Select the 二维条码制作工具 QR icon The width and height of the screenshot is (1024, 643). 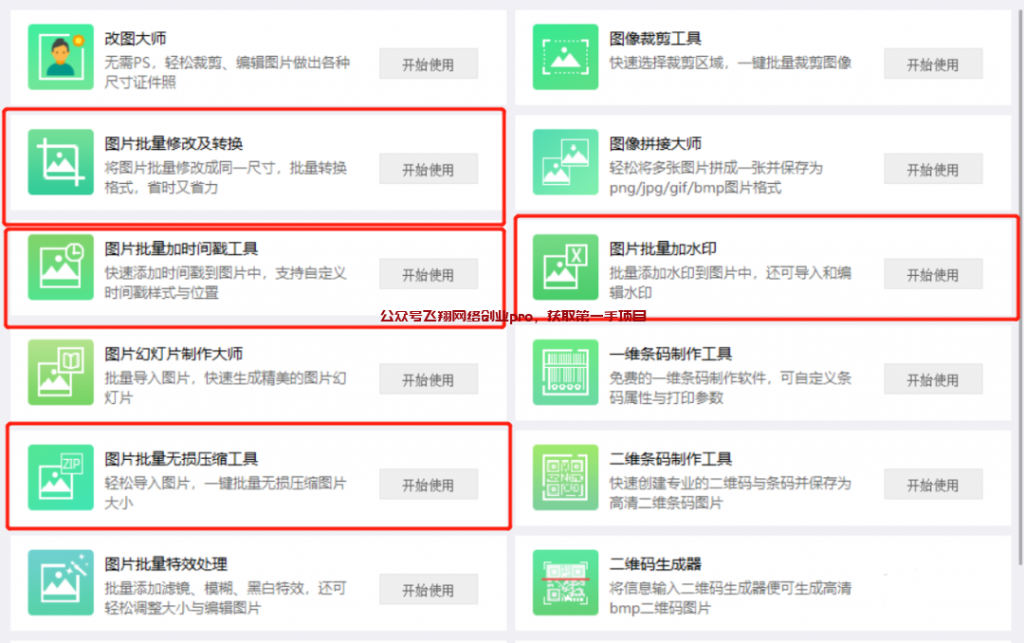(x=566, y=477)
